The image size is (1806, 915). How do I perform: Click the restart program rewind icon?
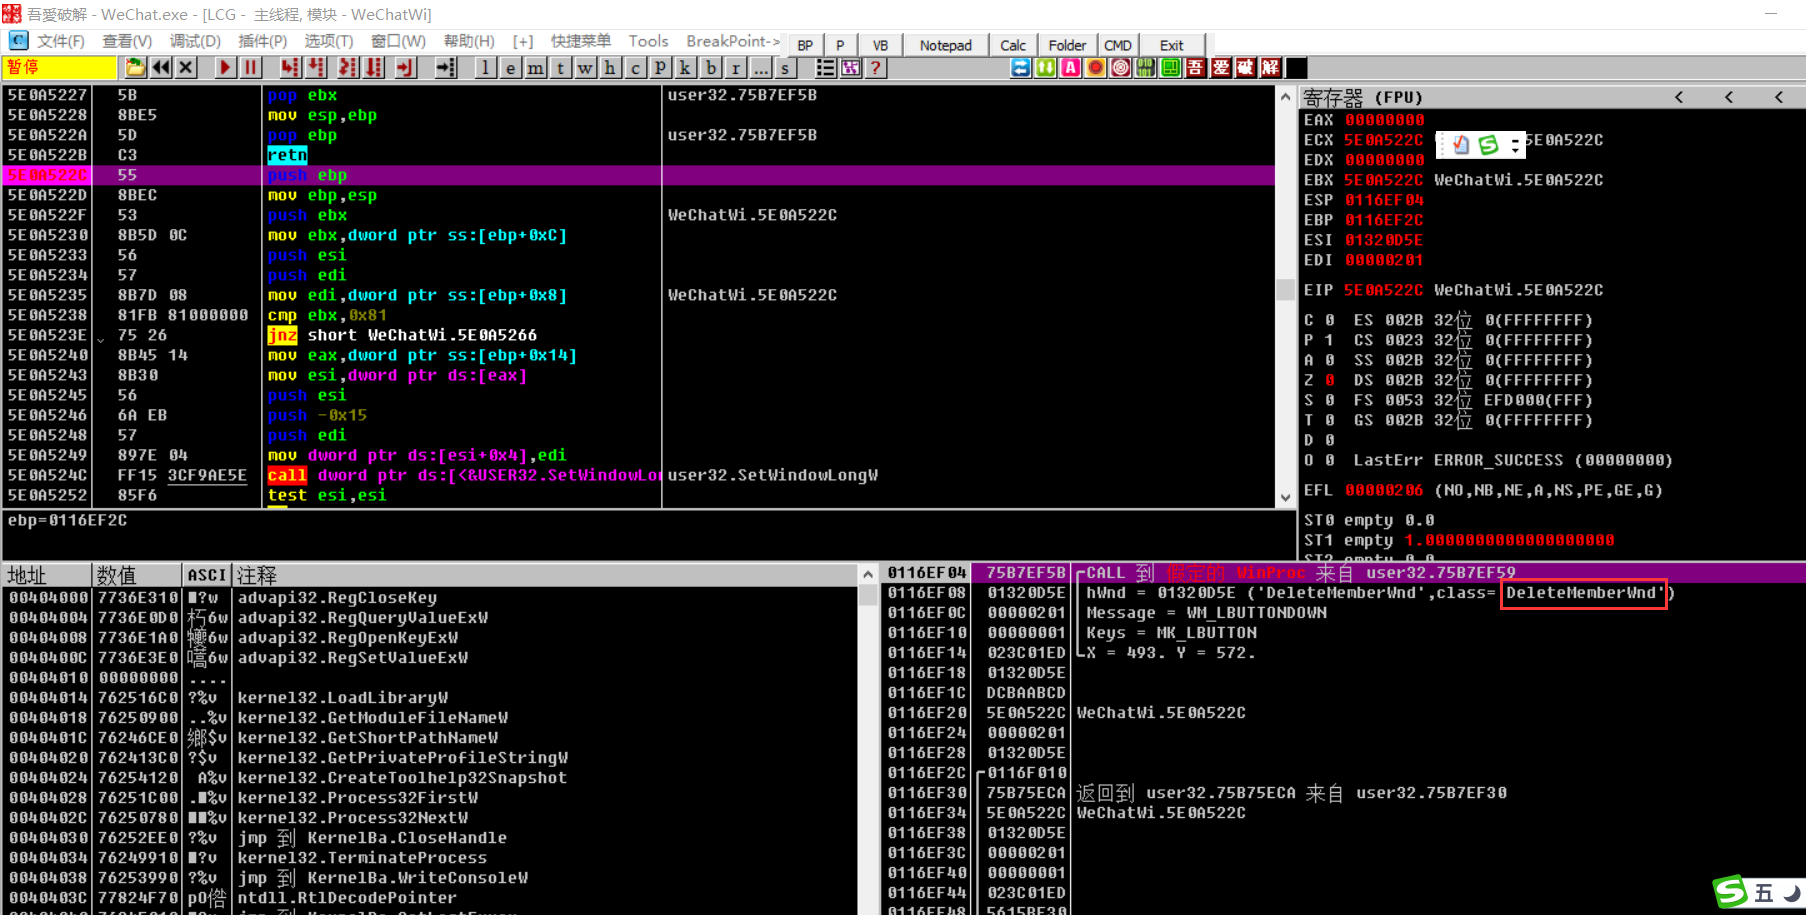tap(160, 68)
